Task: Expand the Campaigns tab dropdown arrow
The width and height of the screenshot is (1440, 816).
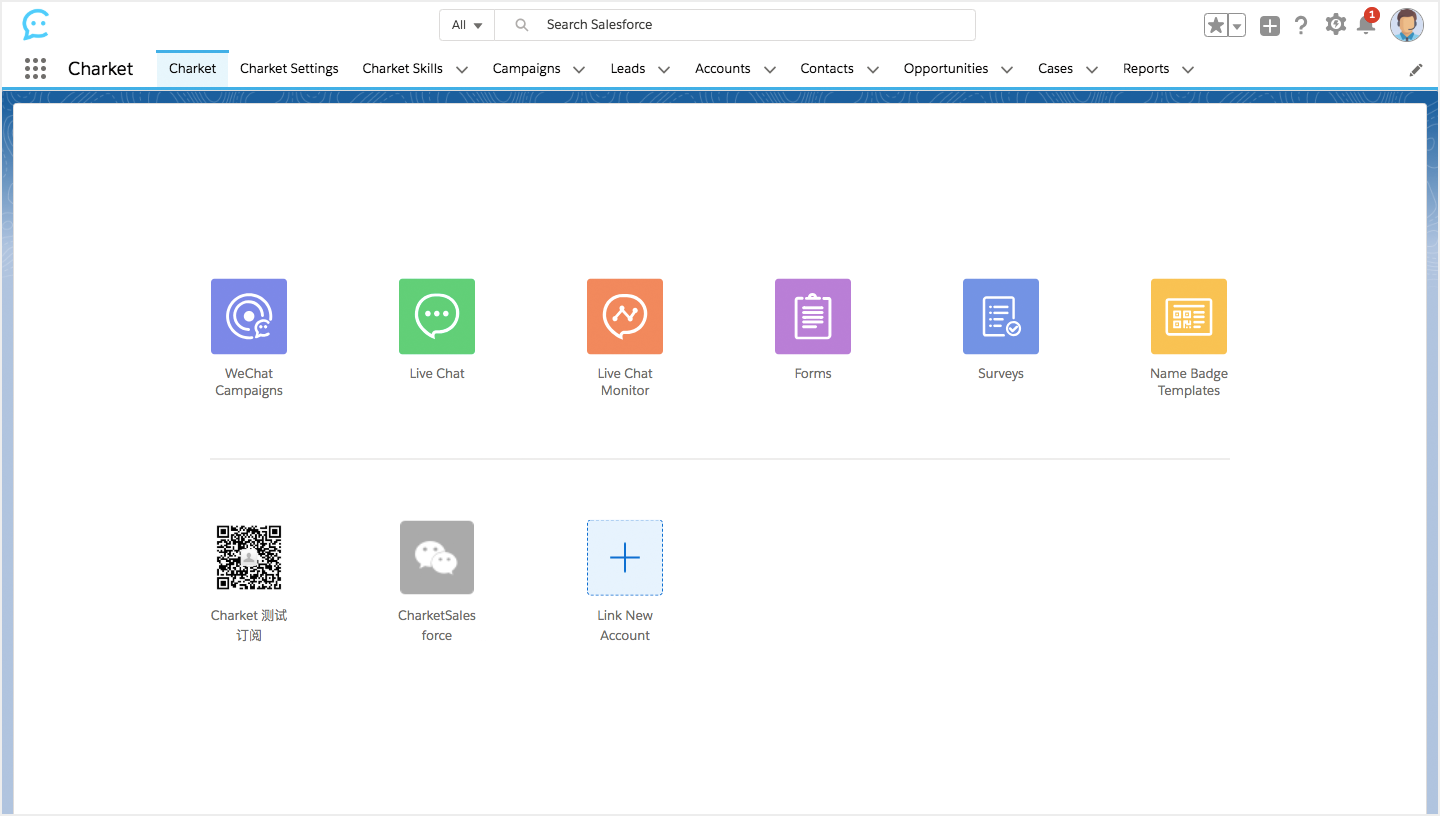Action: click(x=579, y=70)
